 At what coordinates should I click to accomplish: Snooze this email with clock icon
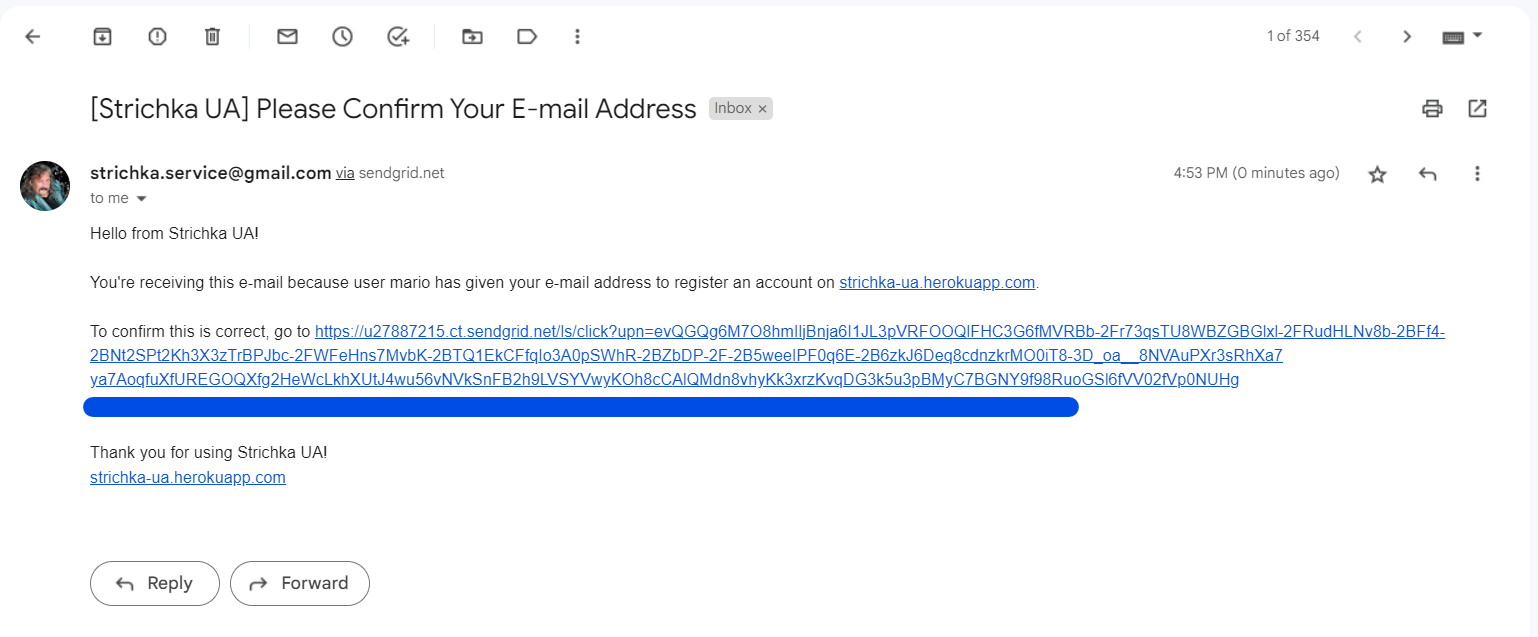pos(343,36)
